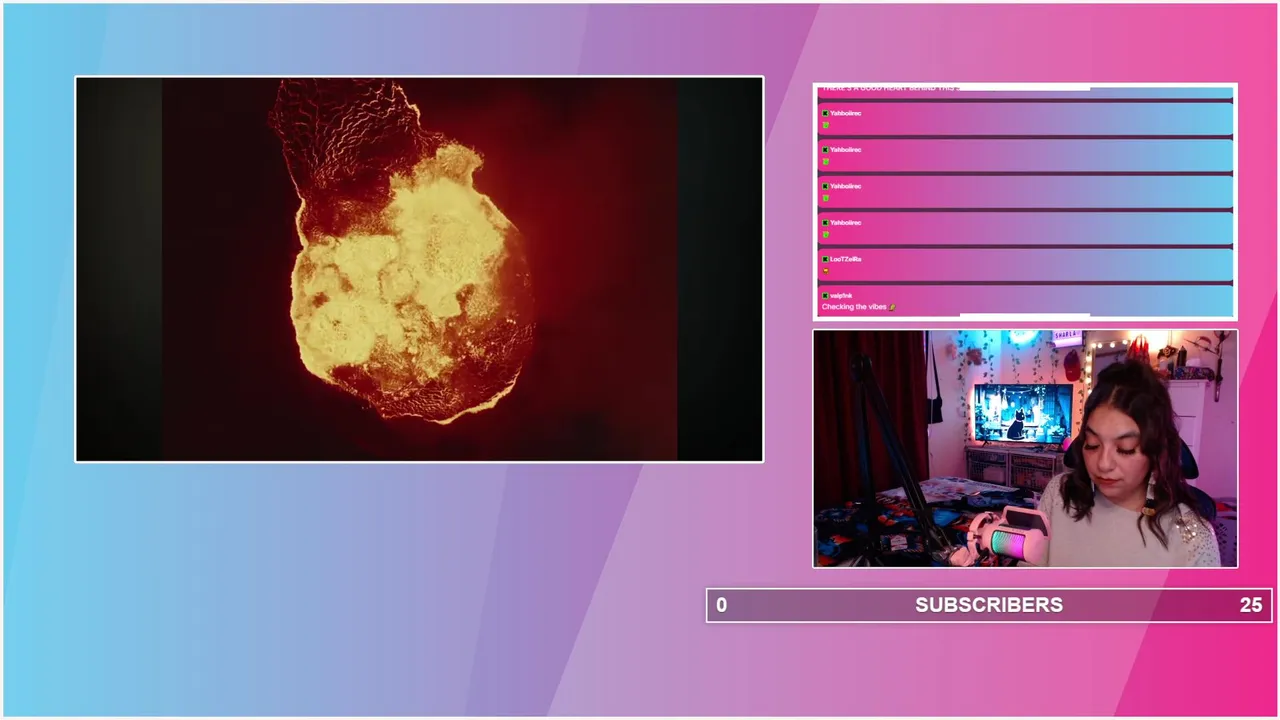Click the lava video playing in the media frame
Image resolution: width=1280 pixels, height=720 pixels.
pyautogui.click(x=419, y=269)
